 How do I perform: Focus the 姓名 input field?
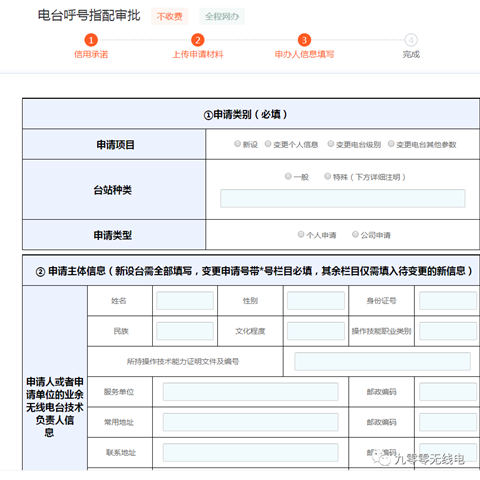185,301
